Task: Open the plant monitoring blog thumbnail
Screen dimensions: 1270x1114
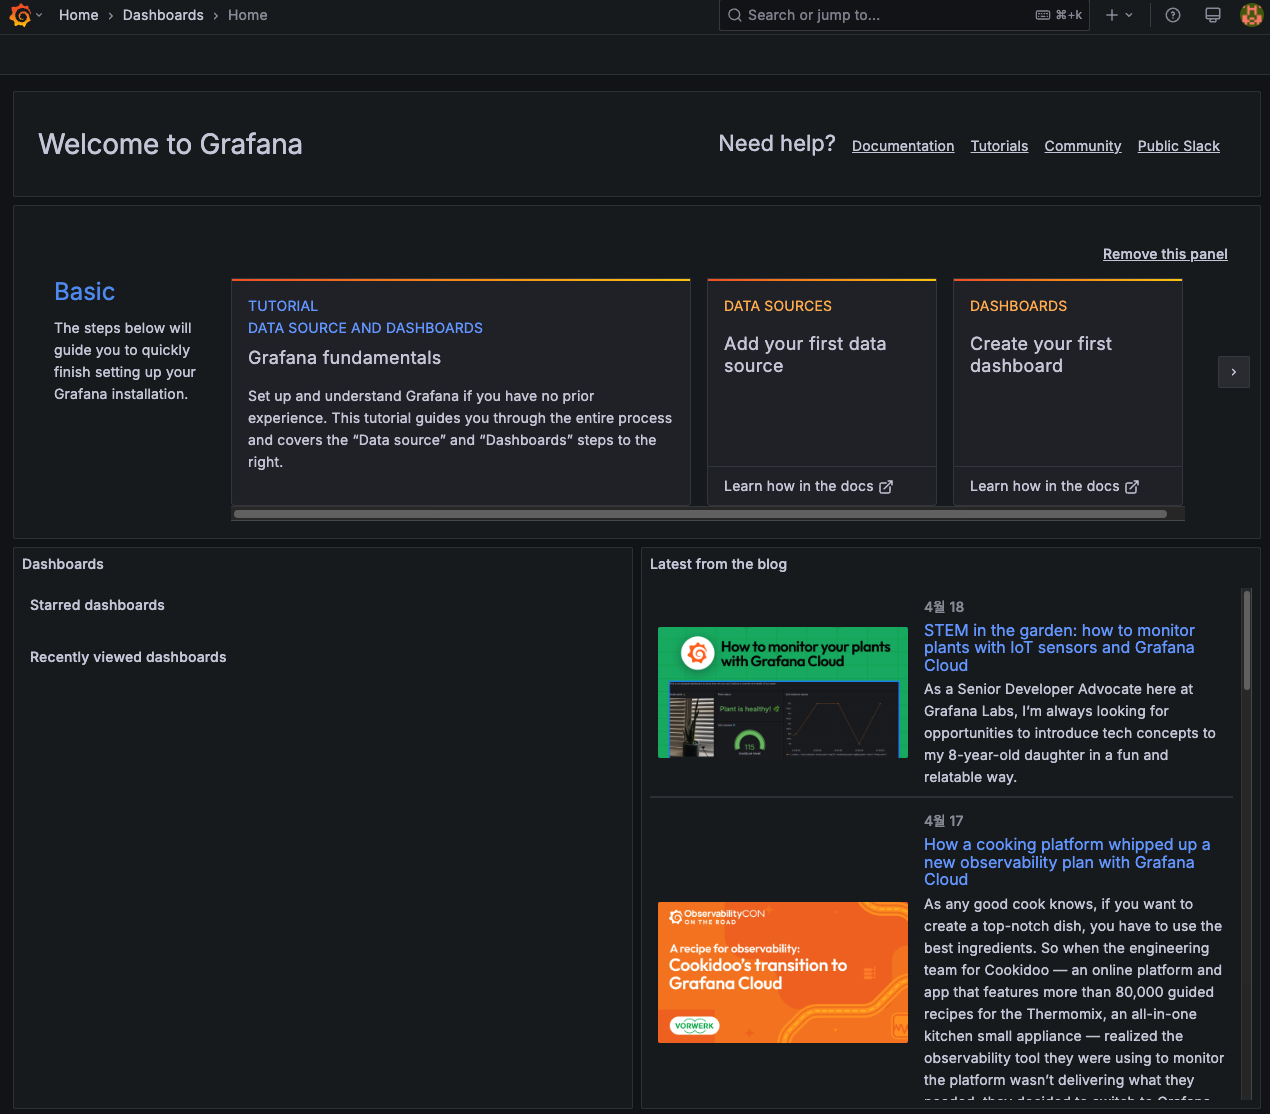Action: pos(783,692)
